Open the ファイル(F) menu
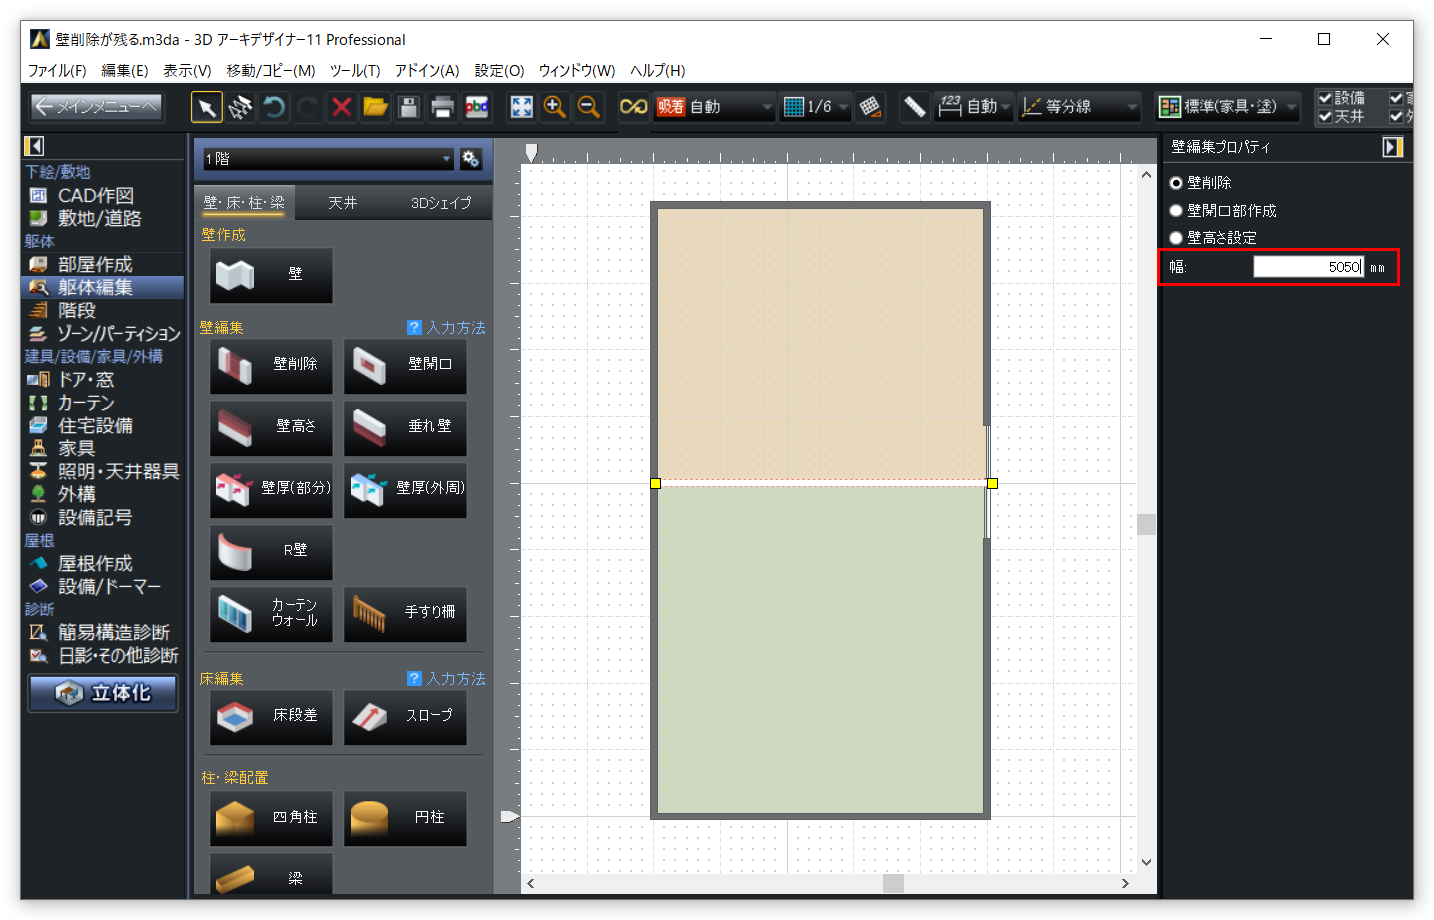The width and height of the screenshot is (1434, 920). click(57, 71)
